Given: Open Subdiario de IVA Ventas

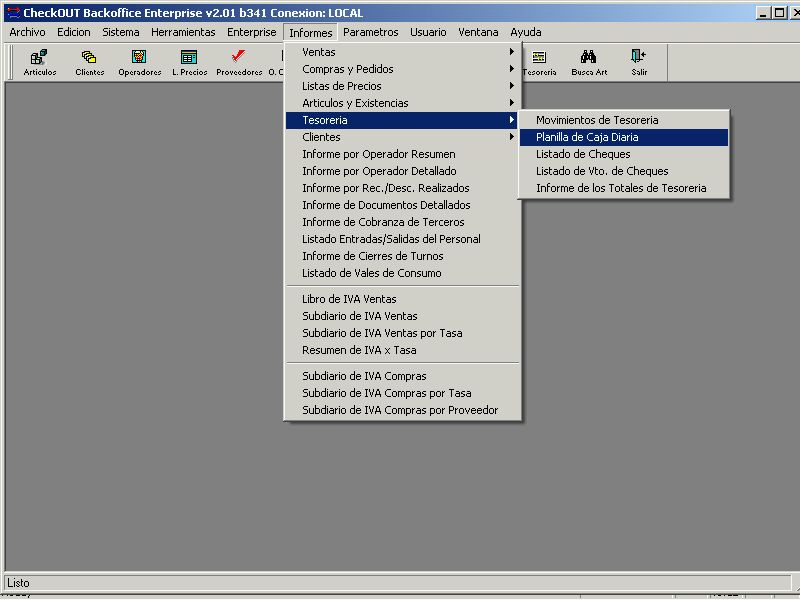Looking at the screenshot, I should (x=403, y=316).
